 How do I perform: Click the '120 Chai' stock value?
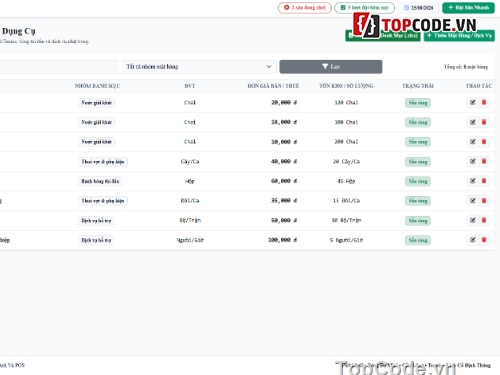[x=346, y=102]
